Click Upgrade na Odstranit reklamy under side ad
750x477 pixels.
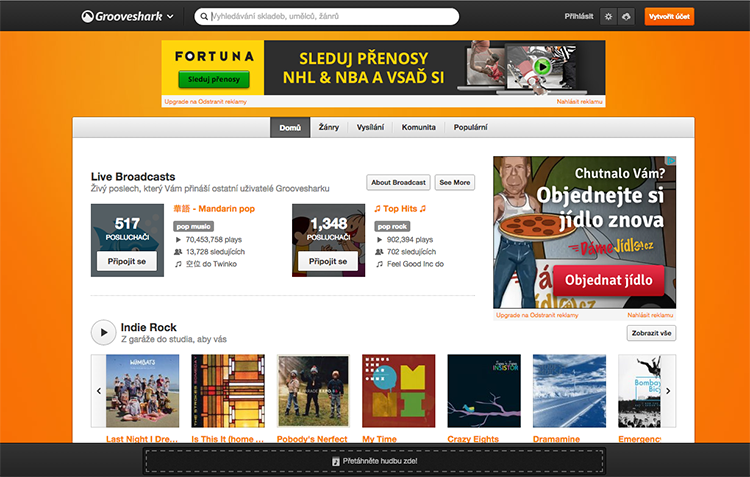pos(537,315)
